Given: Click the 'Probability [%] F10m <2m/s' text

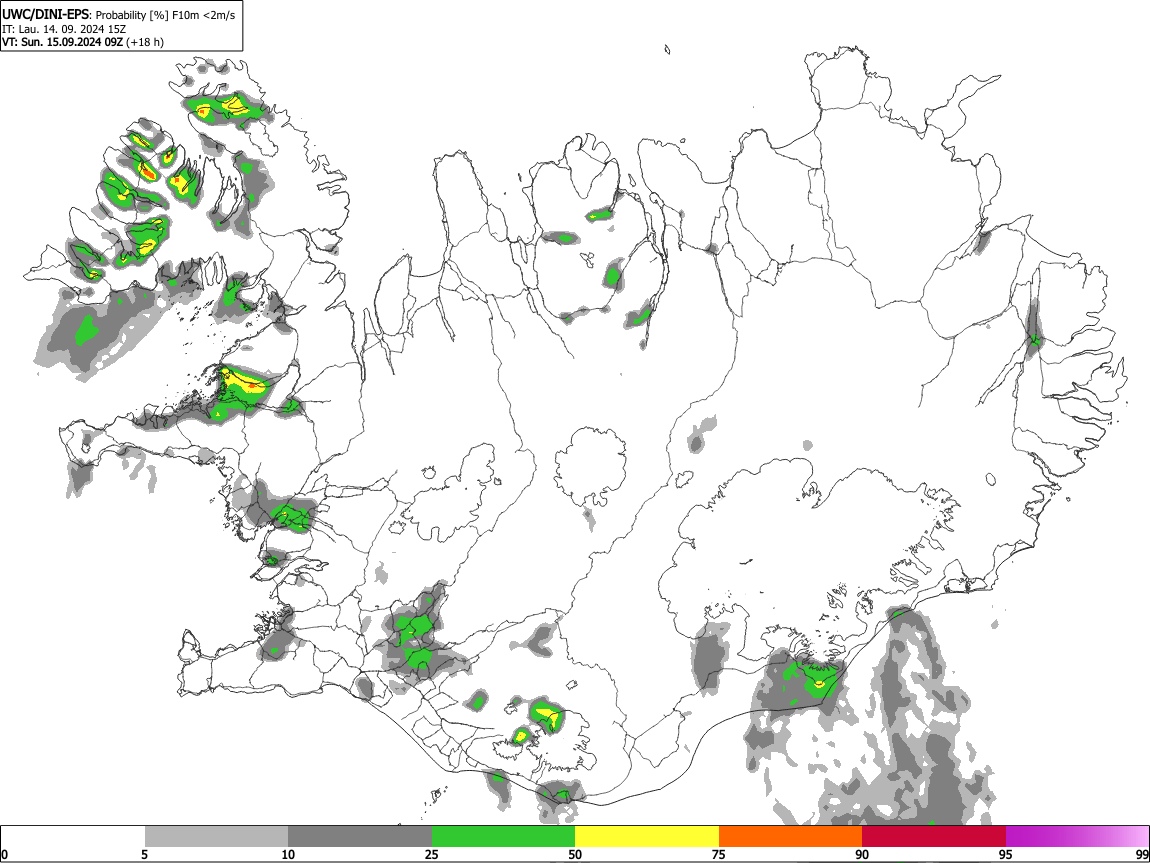Looking at the screenshot, I should click(x=166, y=15).
